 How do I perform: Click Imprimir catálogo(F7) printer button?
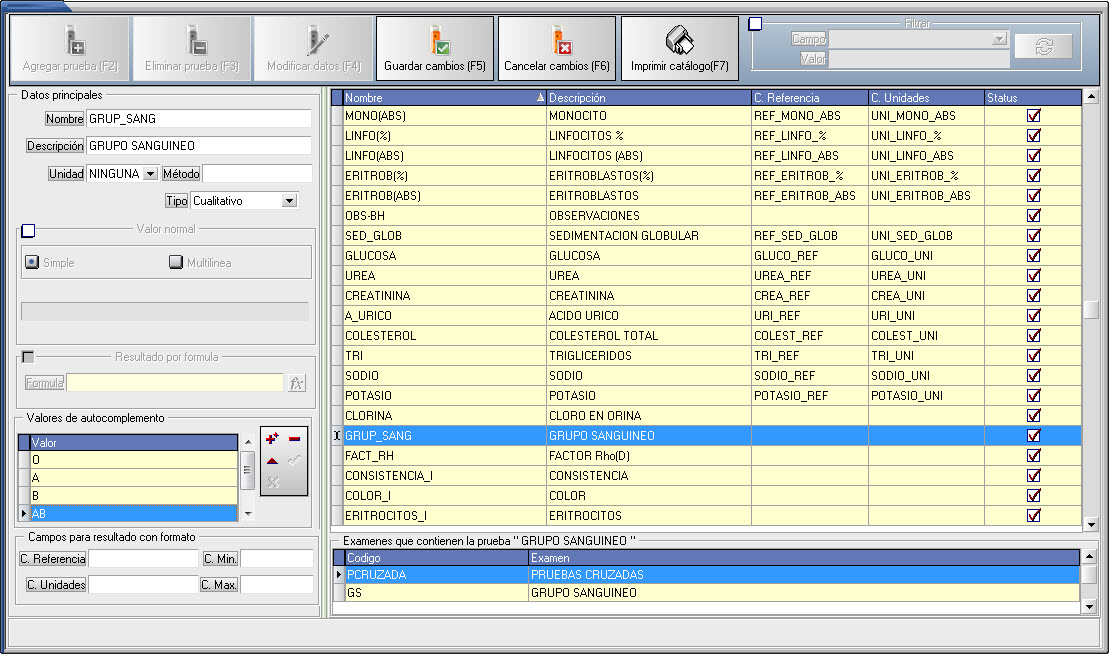pyautogui.click(x=680, y=48)
